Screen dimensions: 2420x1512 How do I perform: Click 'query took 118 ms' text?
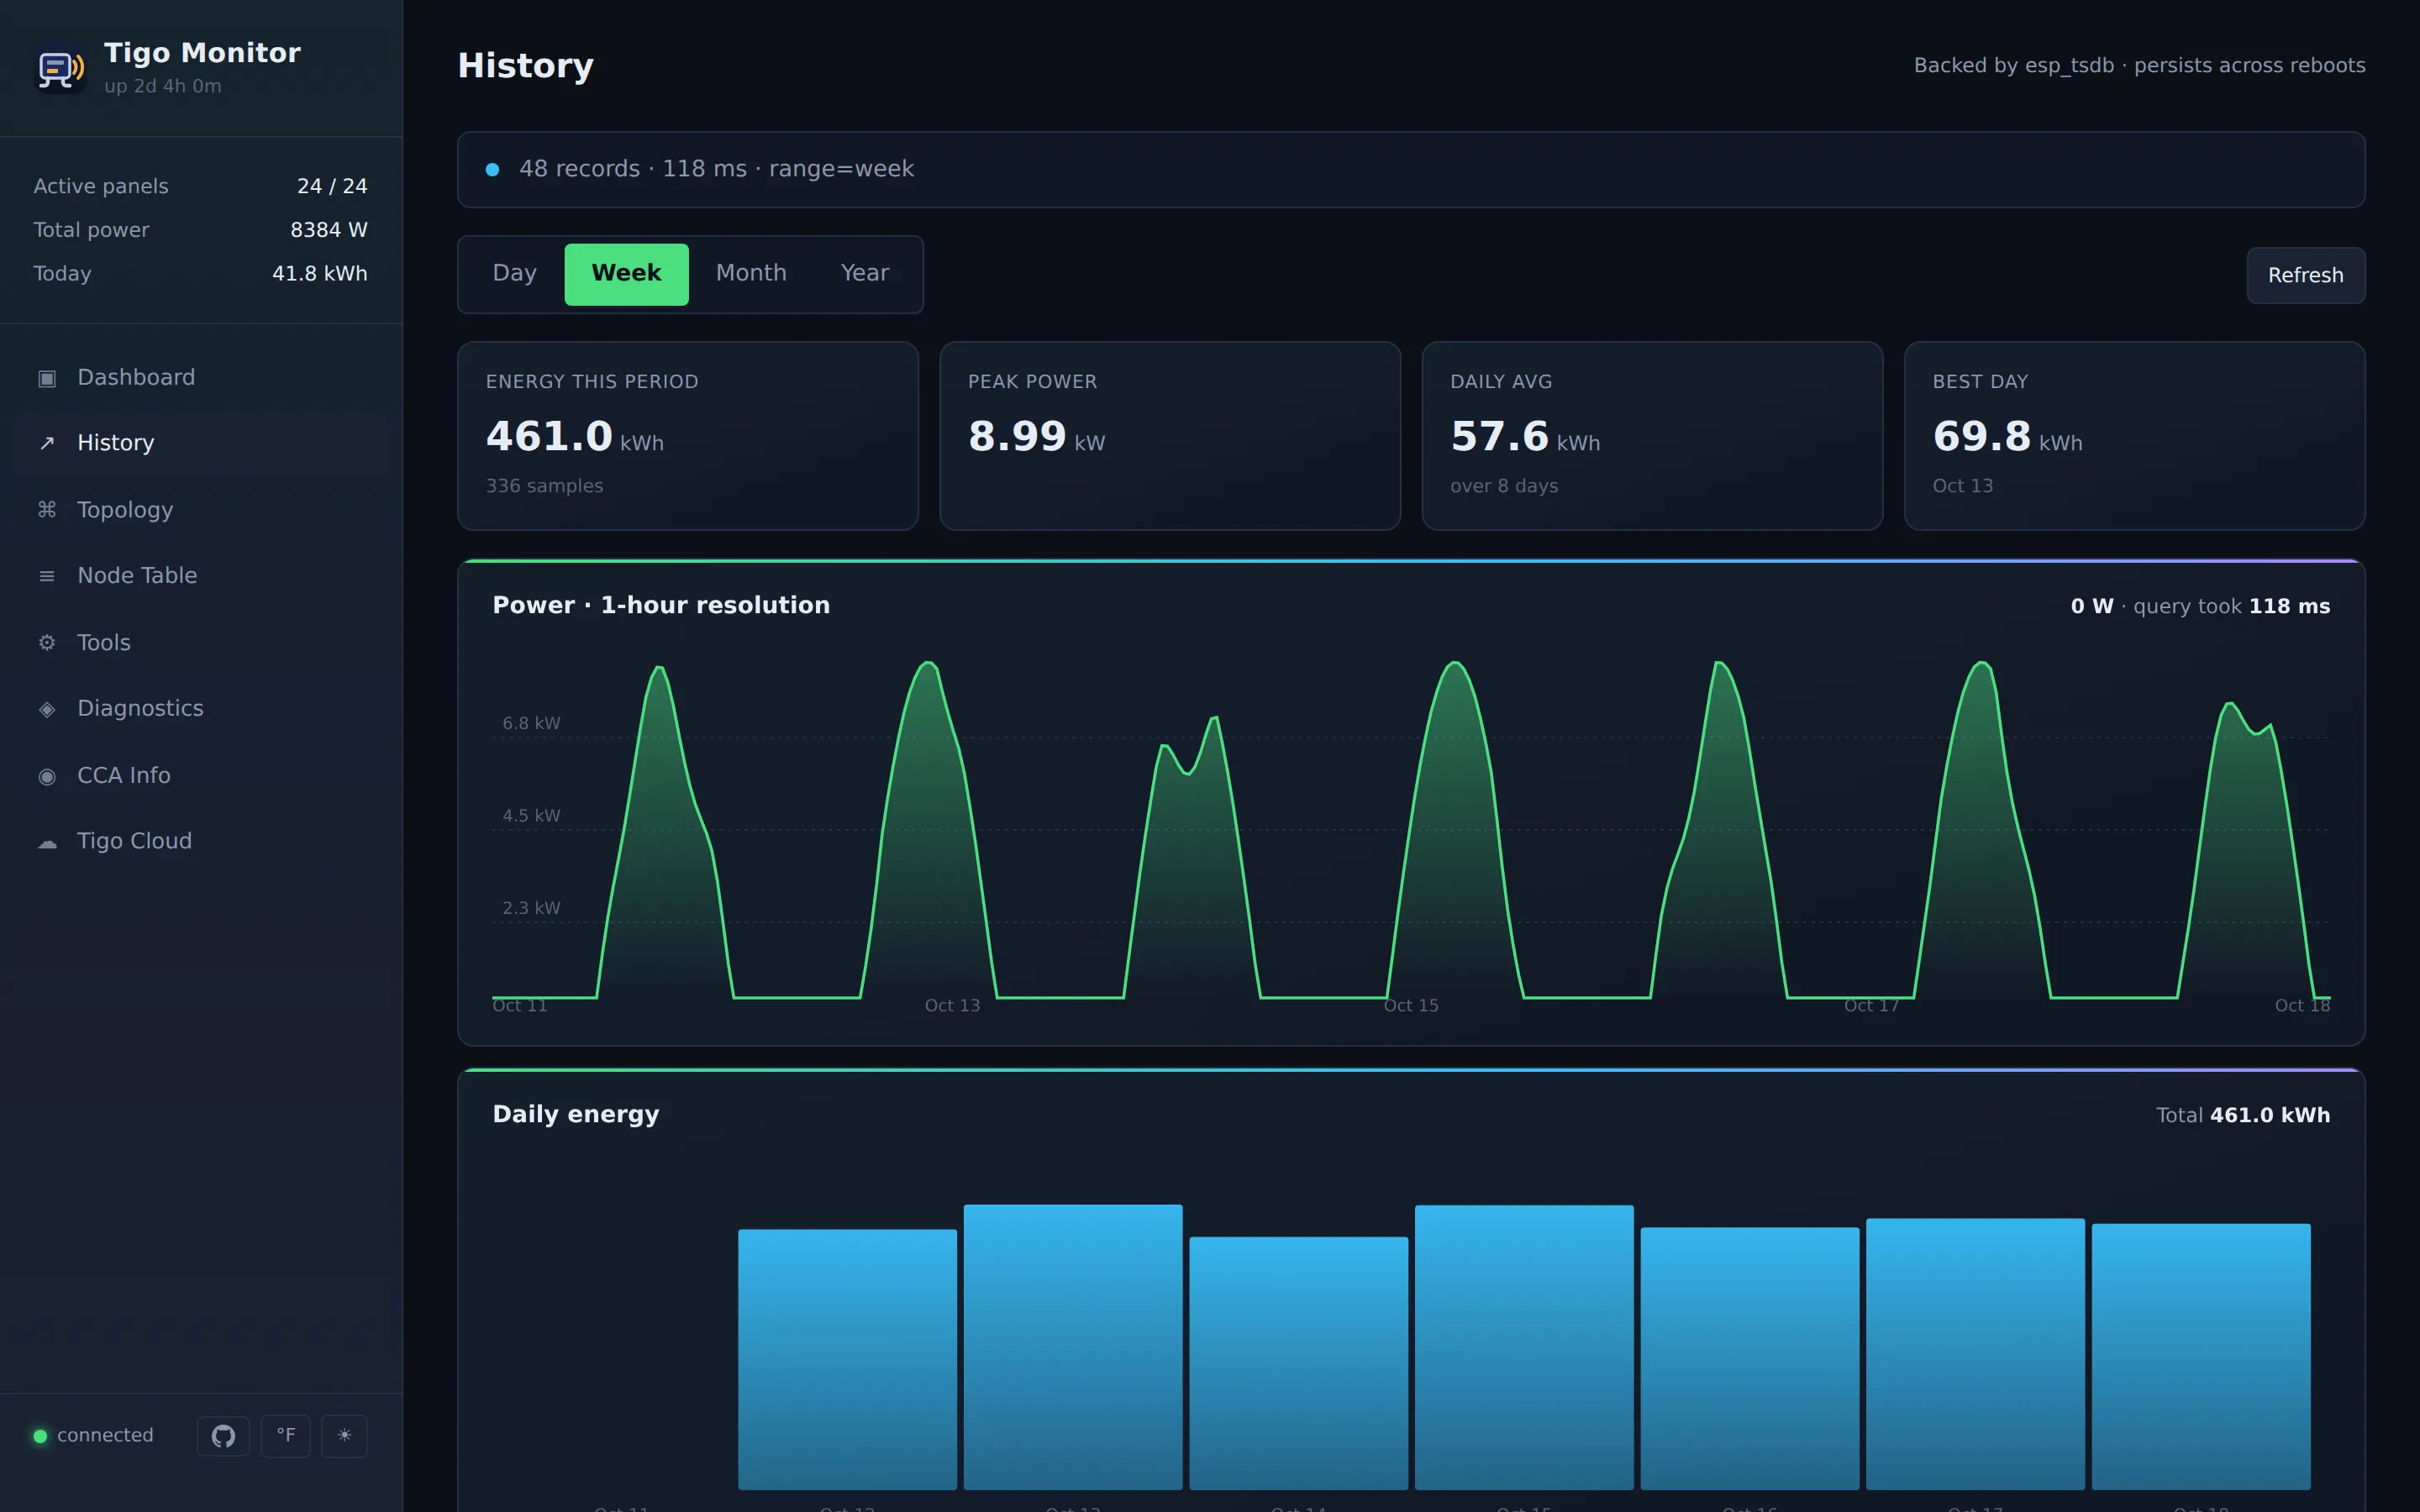coord(2232,607)
